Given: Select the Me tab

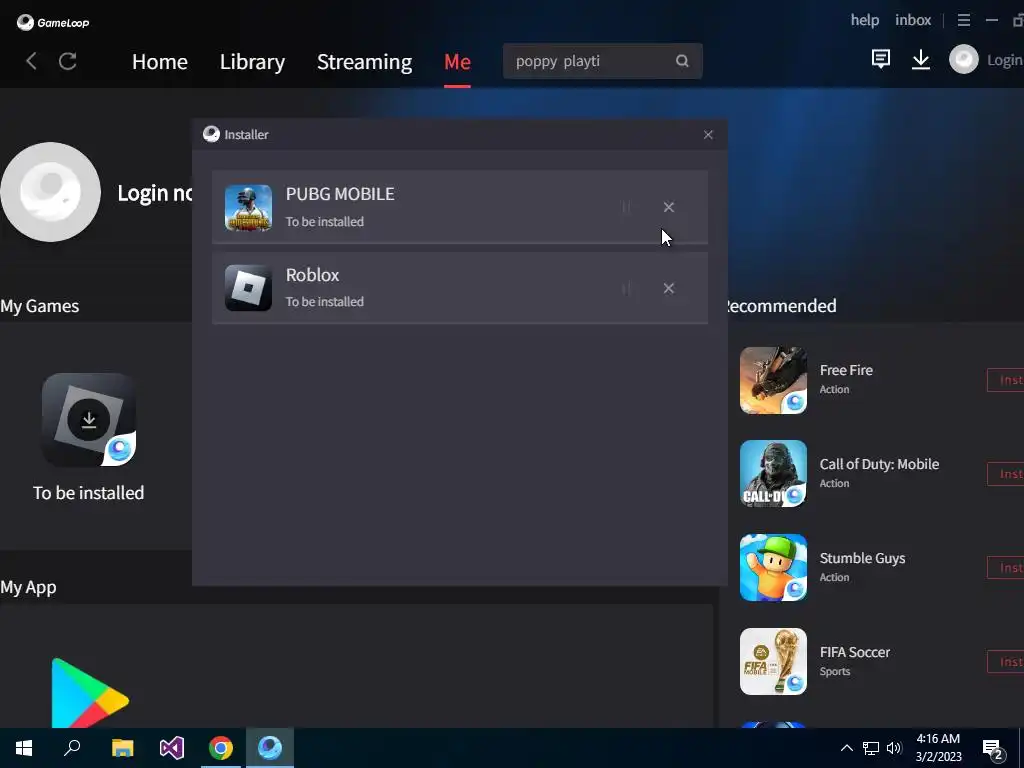Looking at the screenshot, I should pos(457,61).
